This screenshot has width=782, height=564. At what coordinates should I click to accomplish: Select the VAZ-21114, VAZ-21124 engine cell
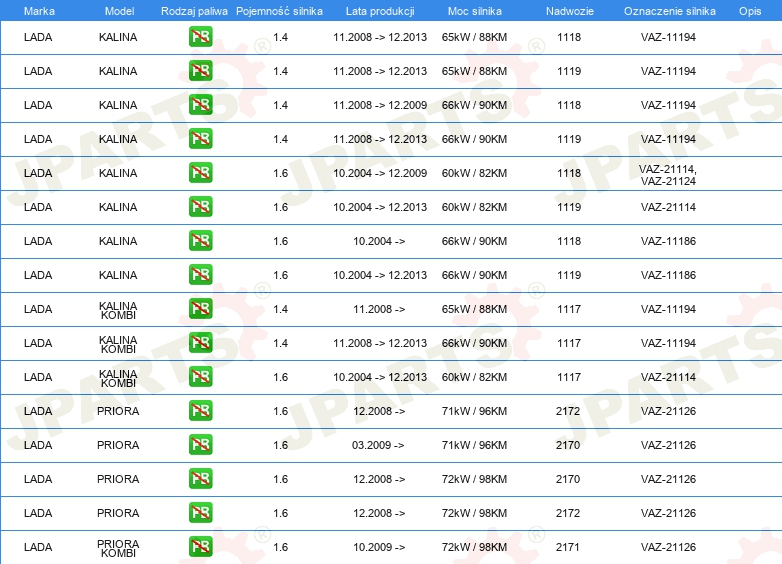pyautogui.click(x=668, y=175)
